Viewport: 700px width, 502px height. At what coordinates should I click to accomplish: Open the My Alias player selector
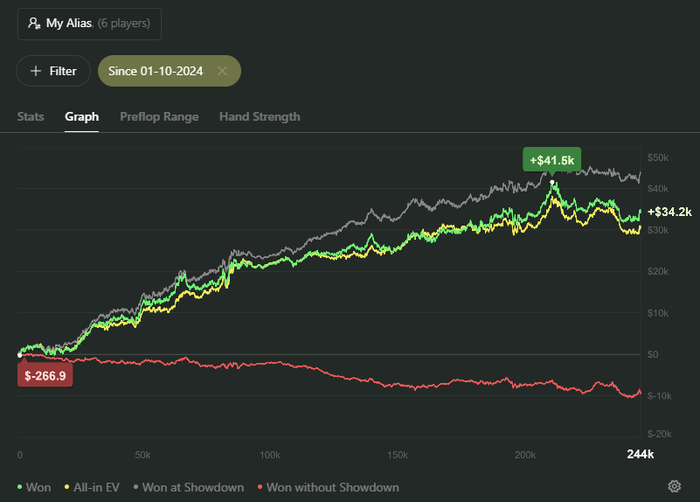point(89,23)
